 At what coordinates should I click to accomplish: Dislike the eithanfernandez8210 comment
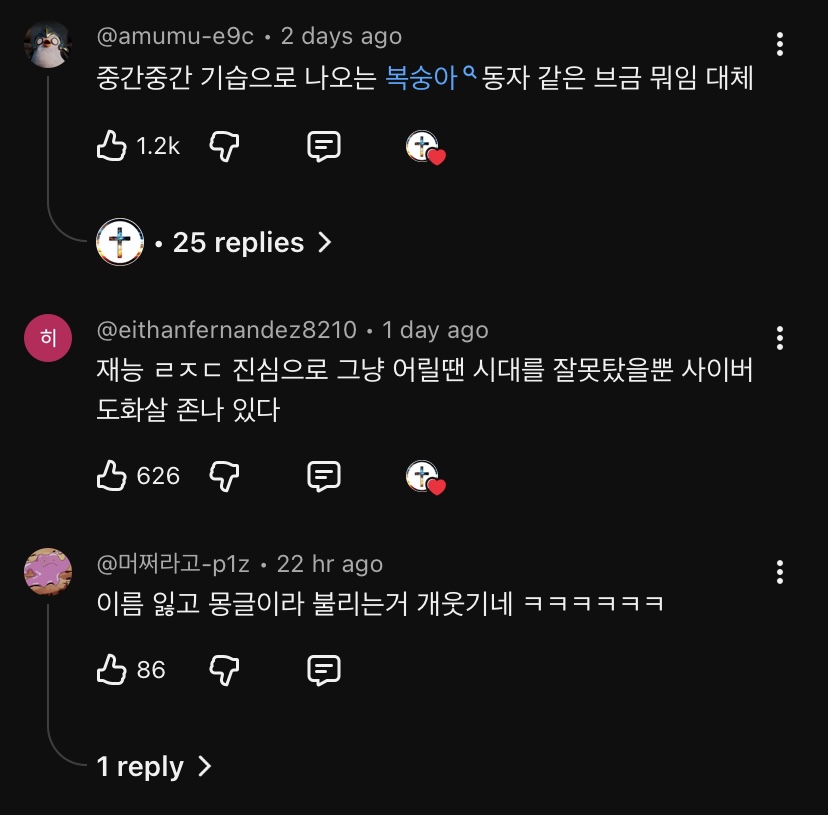(x=224, y=476)
